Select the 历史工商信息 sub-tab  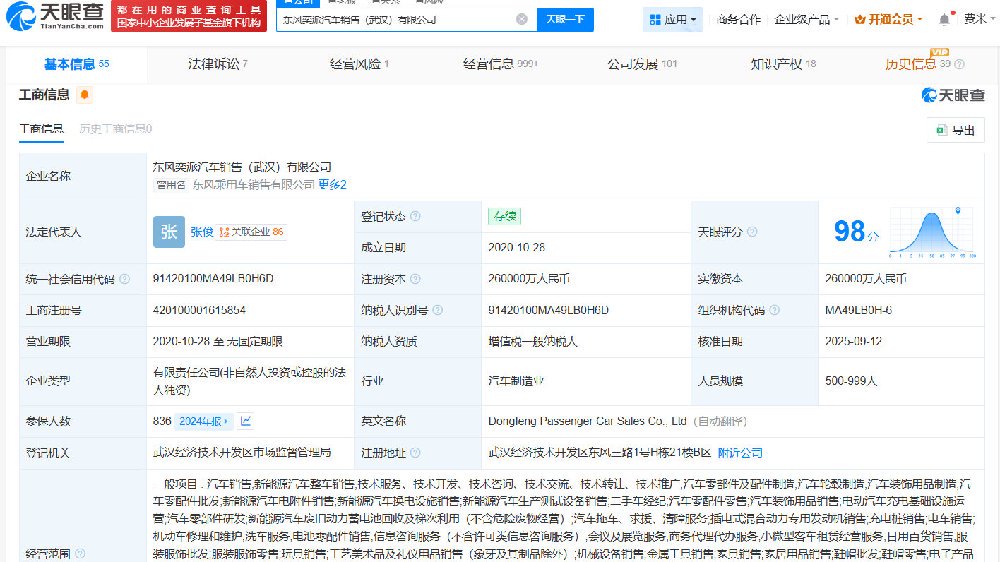coord(115,129)
